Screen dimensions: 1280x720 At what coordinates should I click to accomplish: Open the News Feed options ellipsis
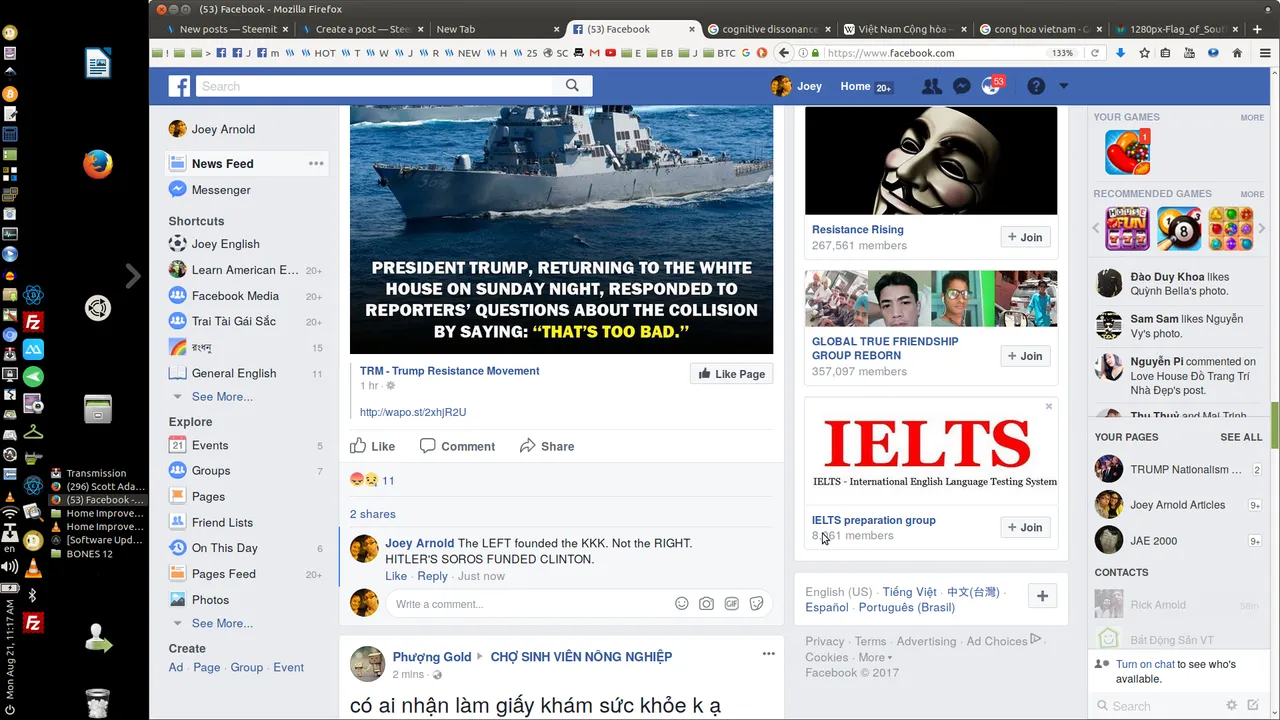pos(316,163)
